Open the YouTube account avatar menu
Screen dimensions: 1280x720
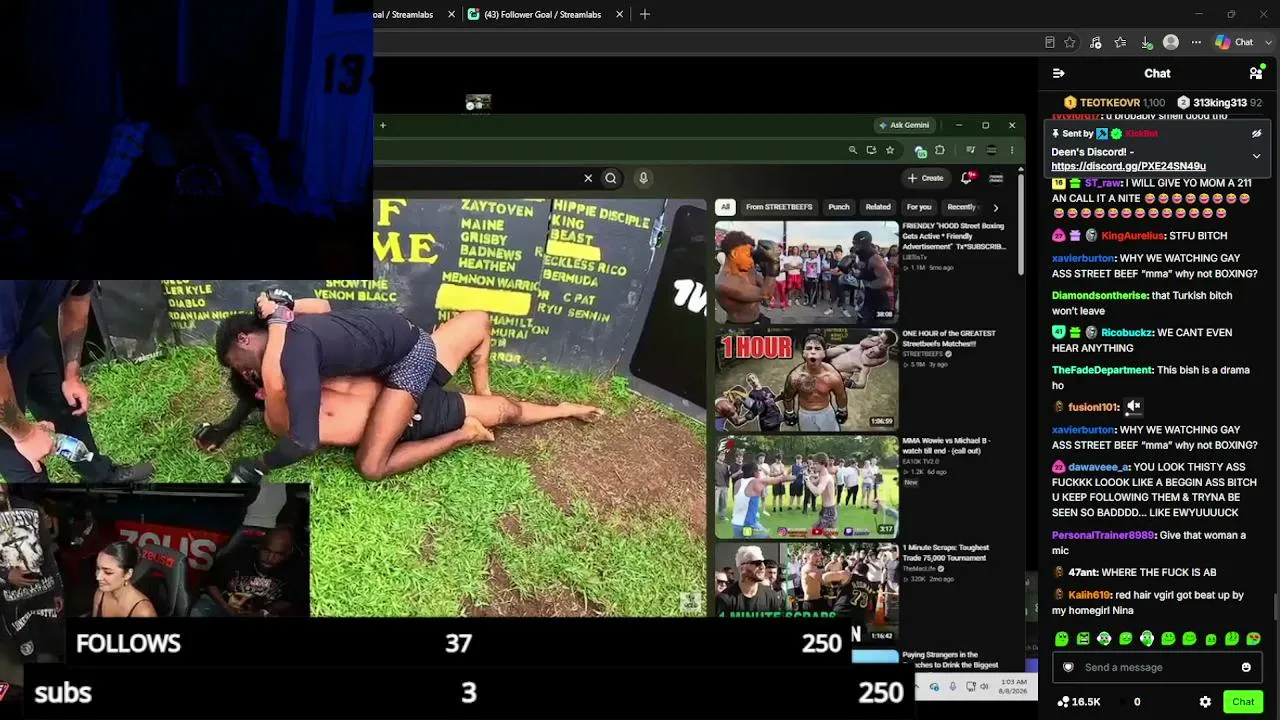(x=996, y=178)
